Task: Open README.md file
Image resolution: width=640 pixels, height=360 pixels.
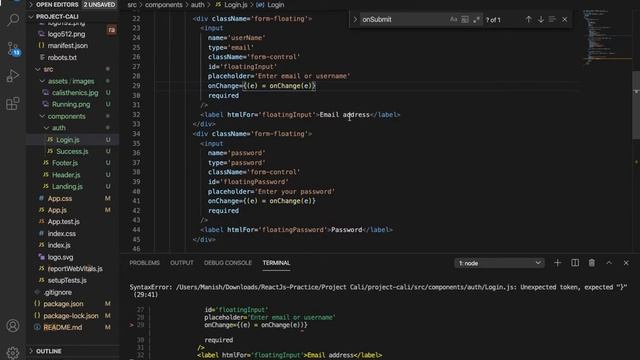Action: point(73,327)
